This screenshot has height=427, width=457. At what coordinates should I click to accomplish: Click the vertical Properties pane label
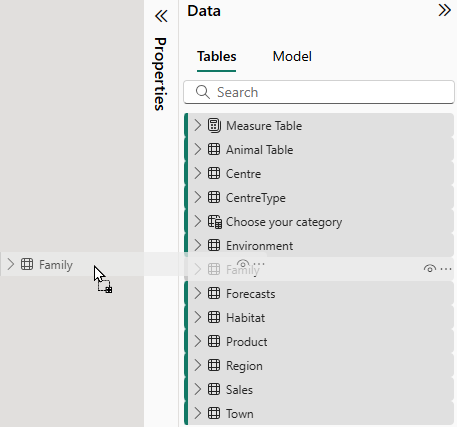pos(160,74)
